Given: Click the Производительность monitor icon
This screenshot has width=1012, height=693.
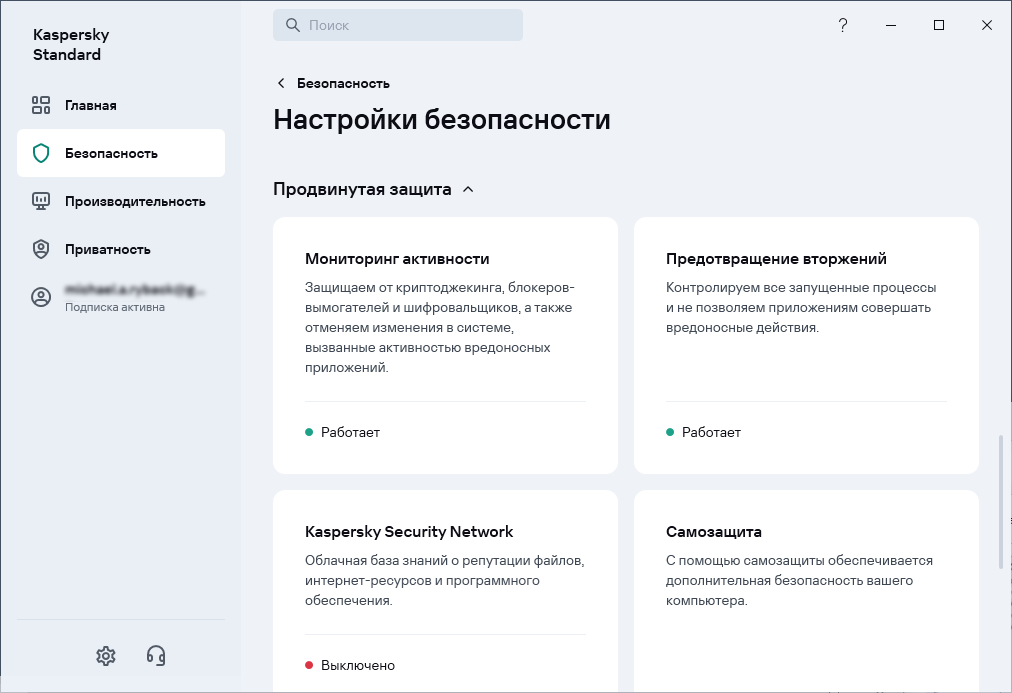Looking at the screenshot, I should click(41, 201).
